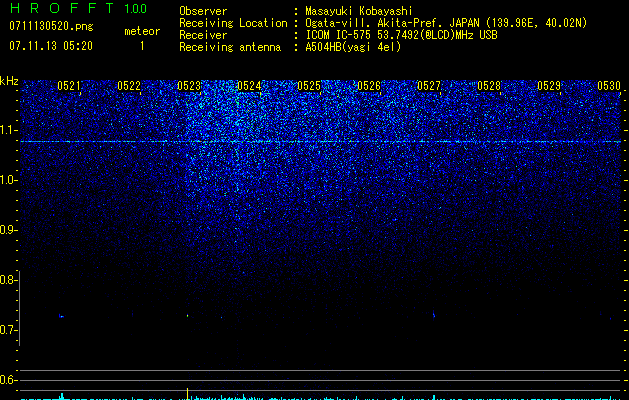
Task: Click the file name 0711130520.png
Action: point(51,27)
